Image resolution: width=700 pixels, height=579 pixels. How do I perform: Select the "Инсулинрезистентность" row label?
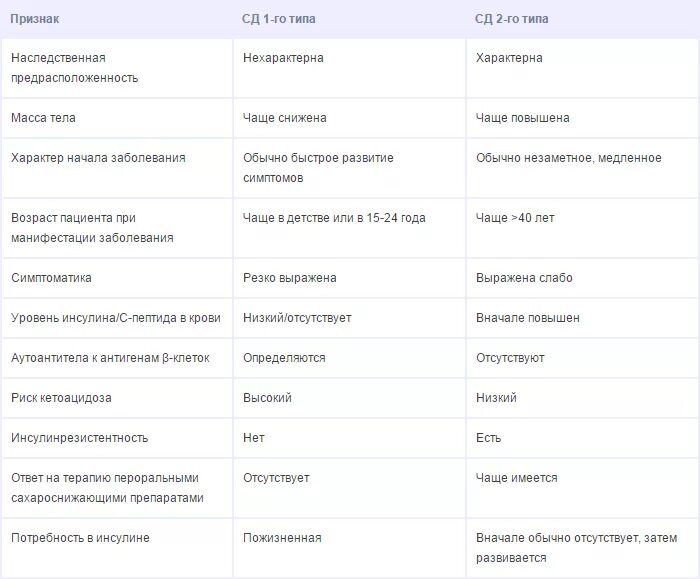tap(79, 438)
